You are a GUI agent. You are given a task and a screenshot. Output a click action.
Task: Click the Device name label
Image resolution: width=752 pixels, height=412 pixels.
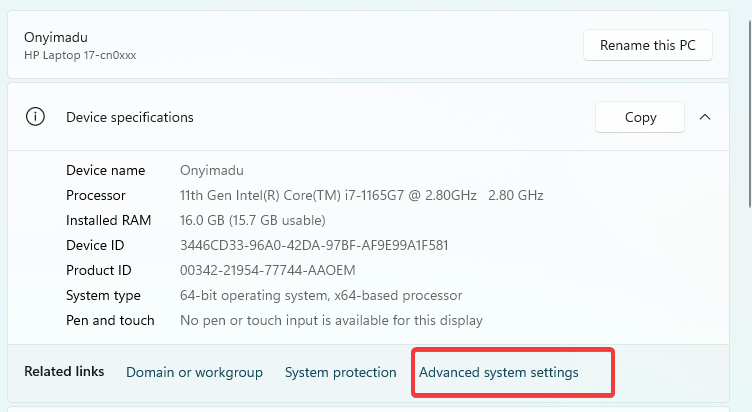[106, 170]
